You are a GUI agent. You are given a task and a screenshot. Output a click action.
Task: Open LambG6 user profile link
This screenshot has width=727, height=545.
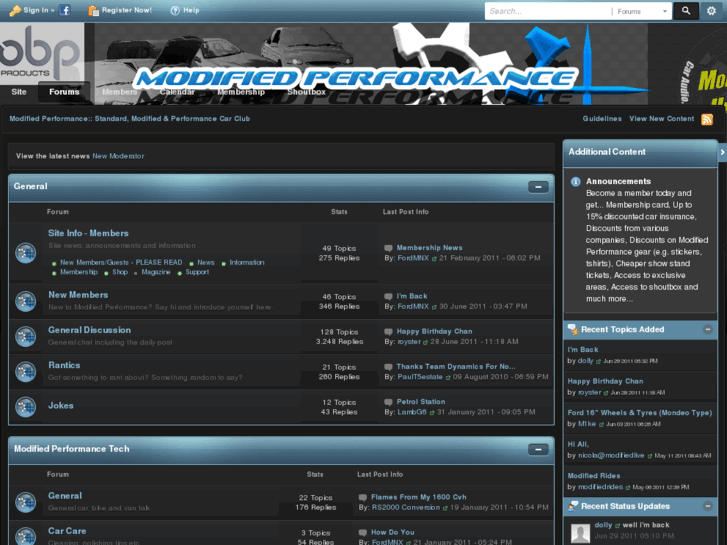(412, 412)
